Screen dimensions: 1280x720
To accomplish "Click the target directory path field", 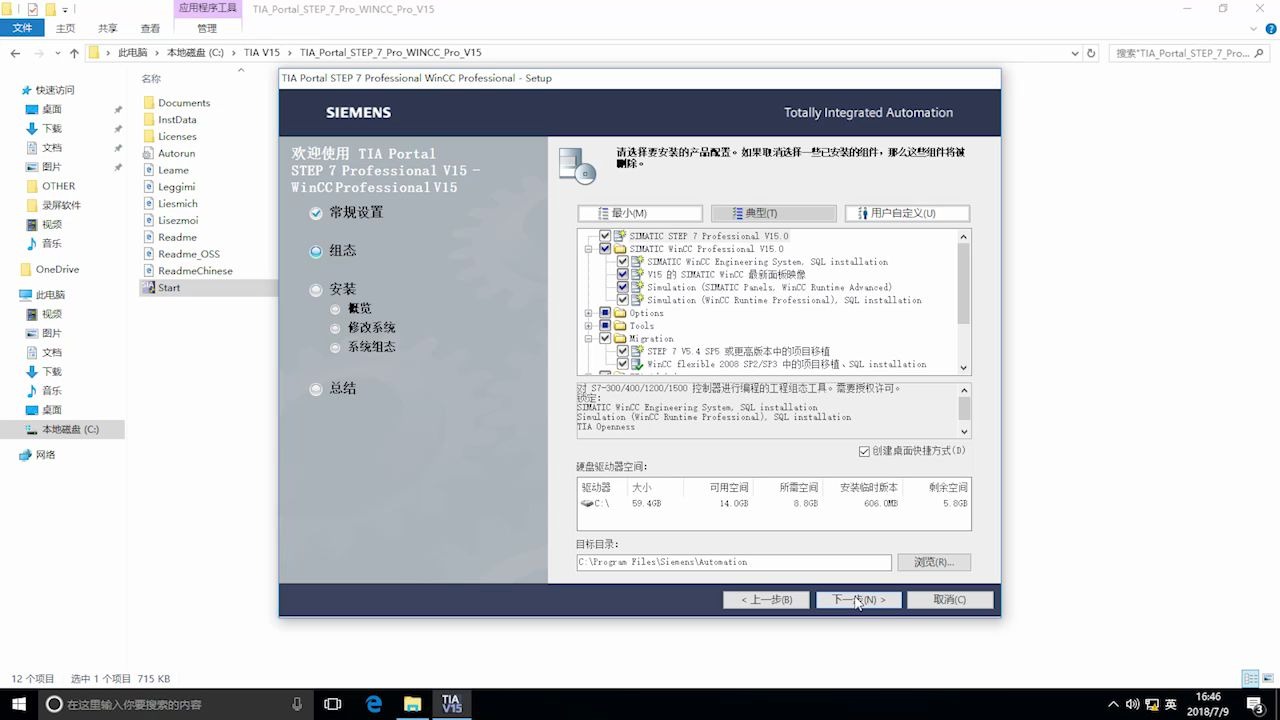I will [x=733, y=562].
